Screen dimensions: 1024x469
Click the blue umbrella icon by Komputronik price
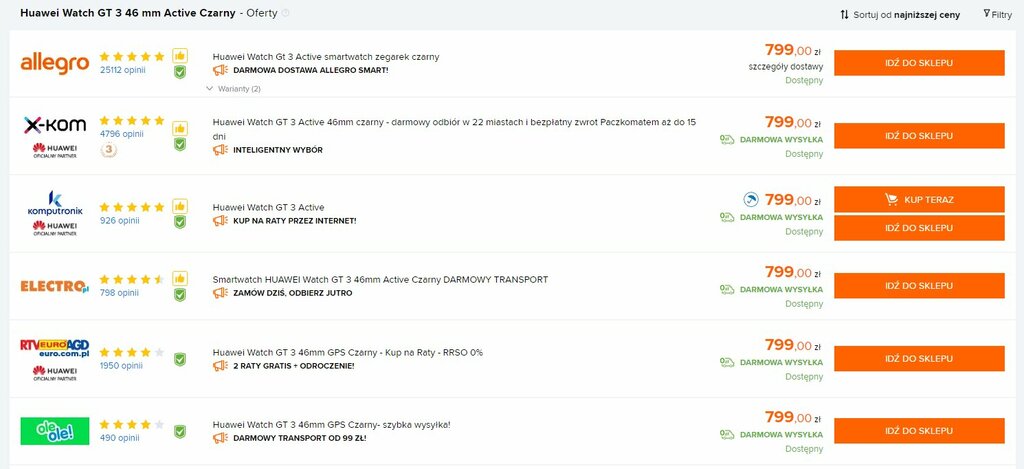coord(751,199)
